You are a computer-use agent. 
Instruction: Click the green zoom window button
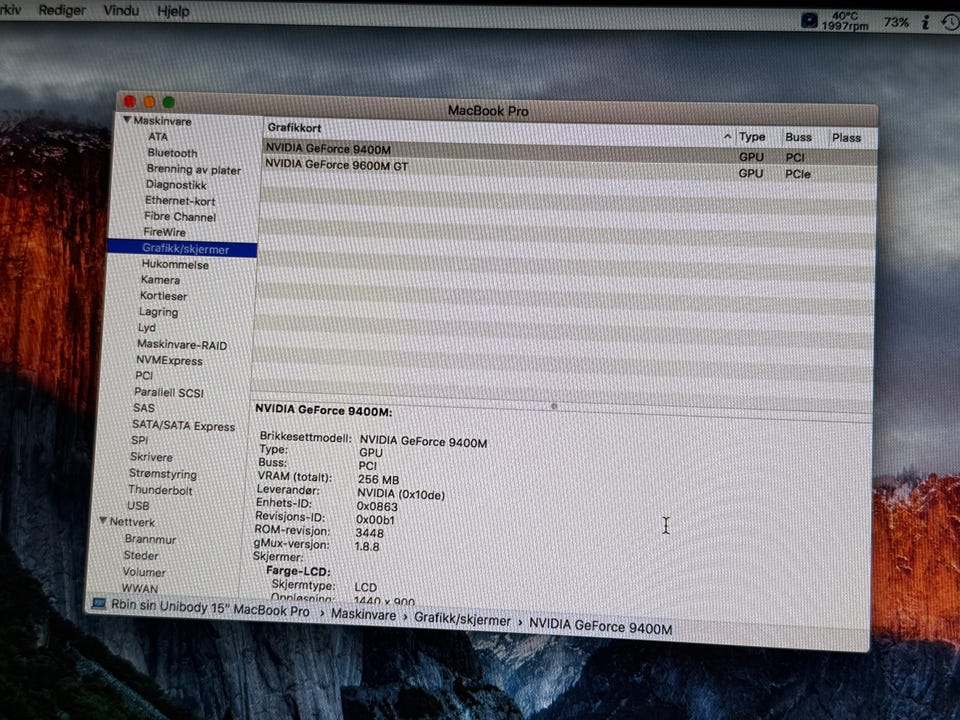click(x=169, y=102)
